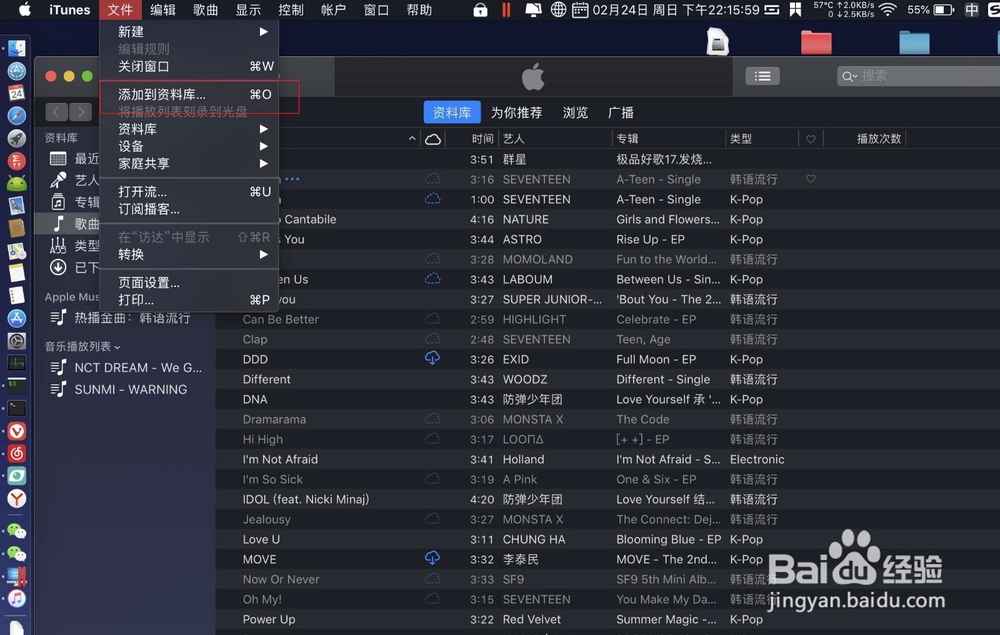Choose 打印... menu item

pos(189,300)
